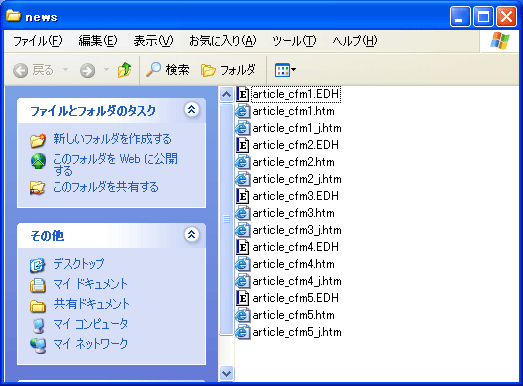The image size is (523, 386).
Task: Click このフォルダを共有する link
Action: point(106,187)
